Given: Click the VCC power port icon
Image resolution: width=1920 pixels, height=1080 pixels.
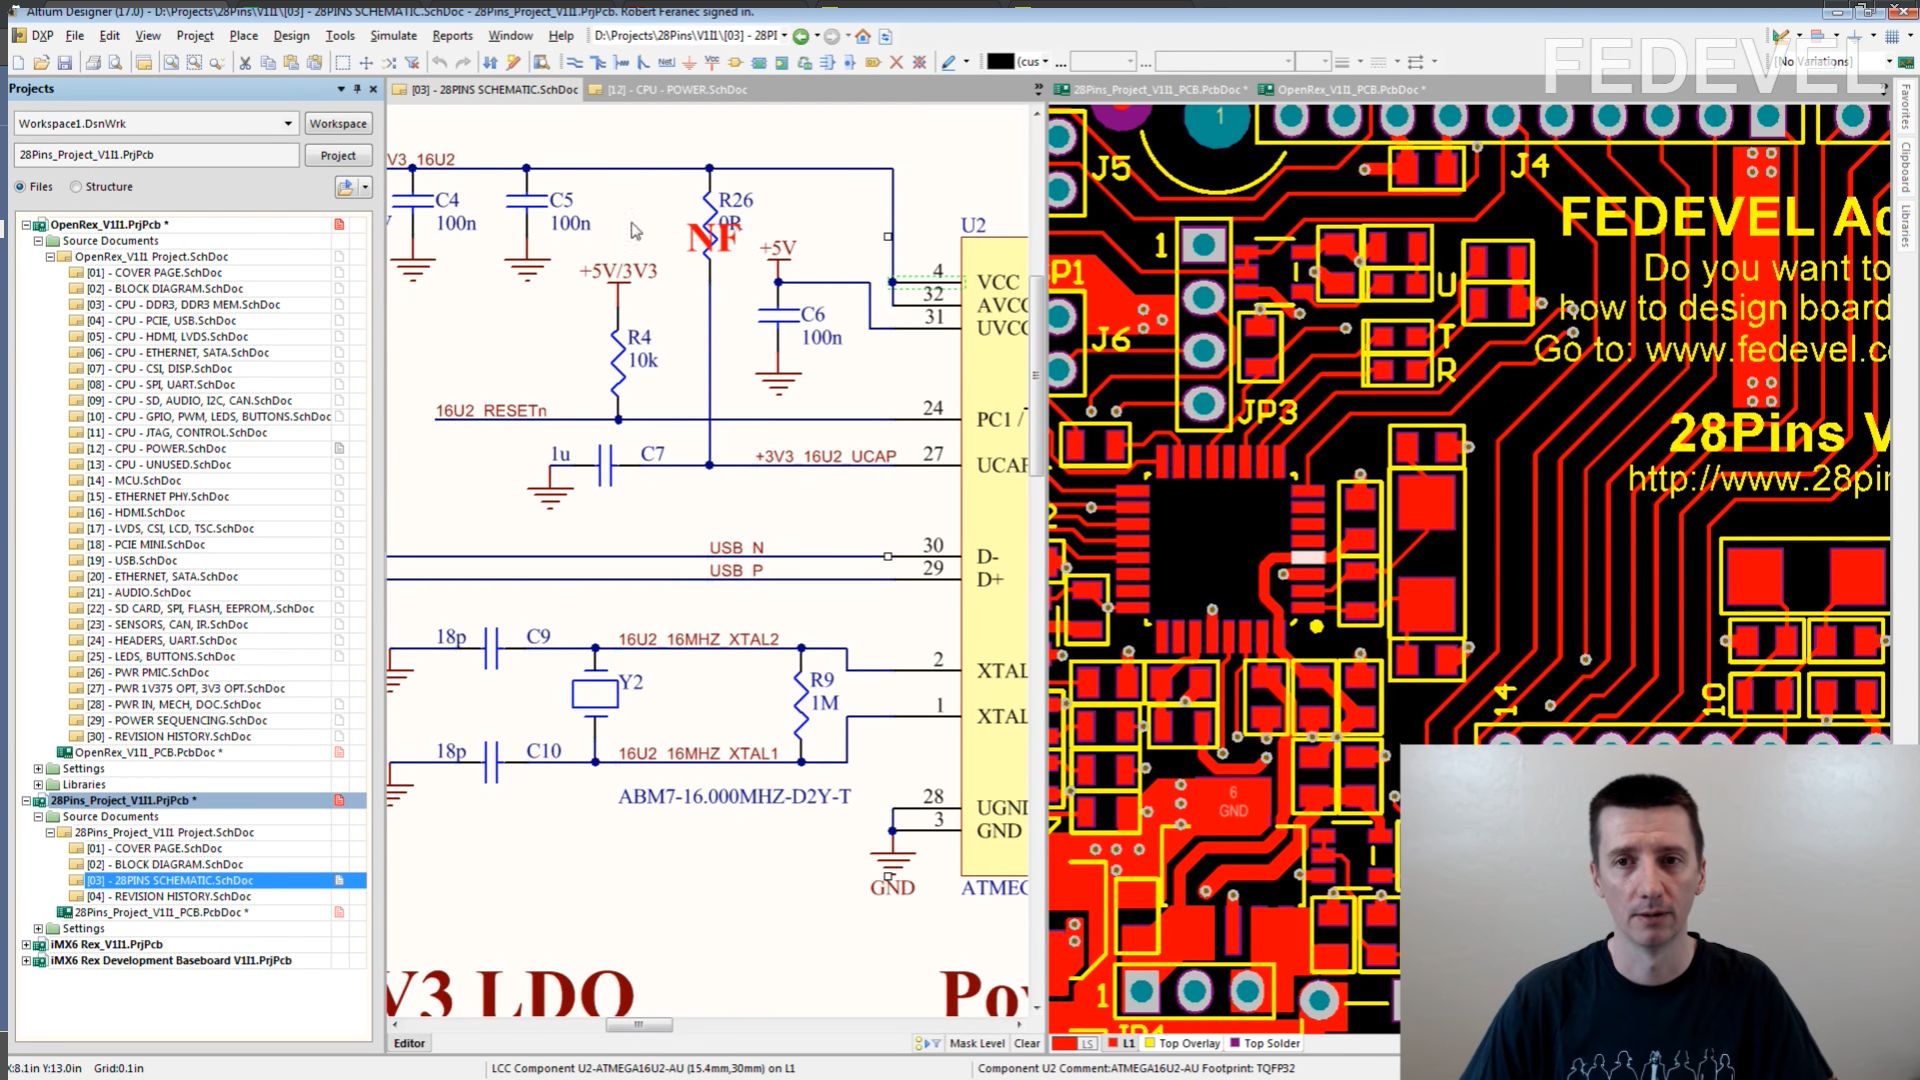Looking at the screenshot, I should 712,63.
